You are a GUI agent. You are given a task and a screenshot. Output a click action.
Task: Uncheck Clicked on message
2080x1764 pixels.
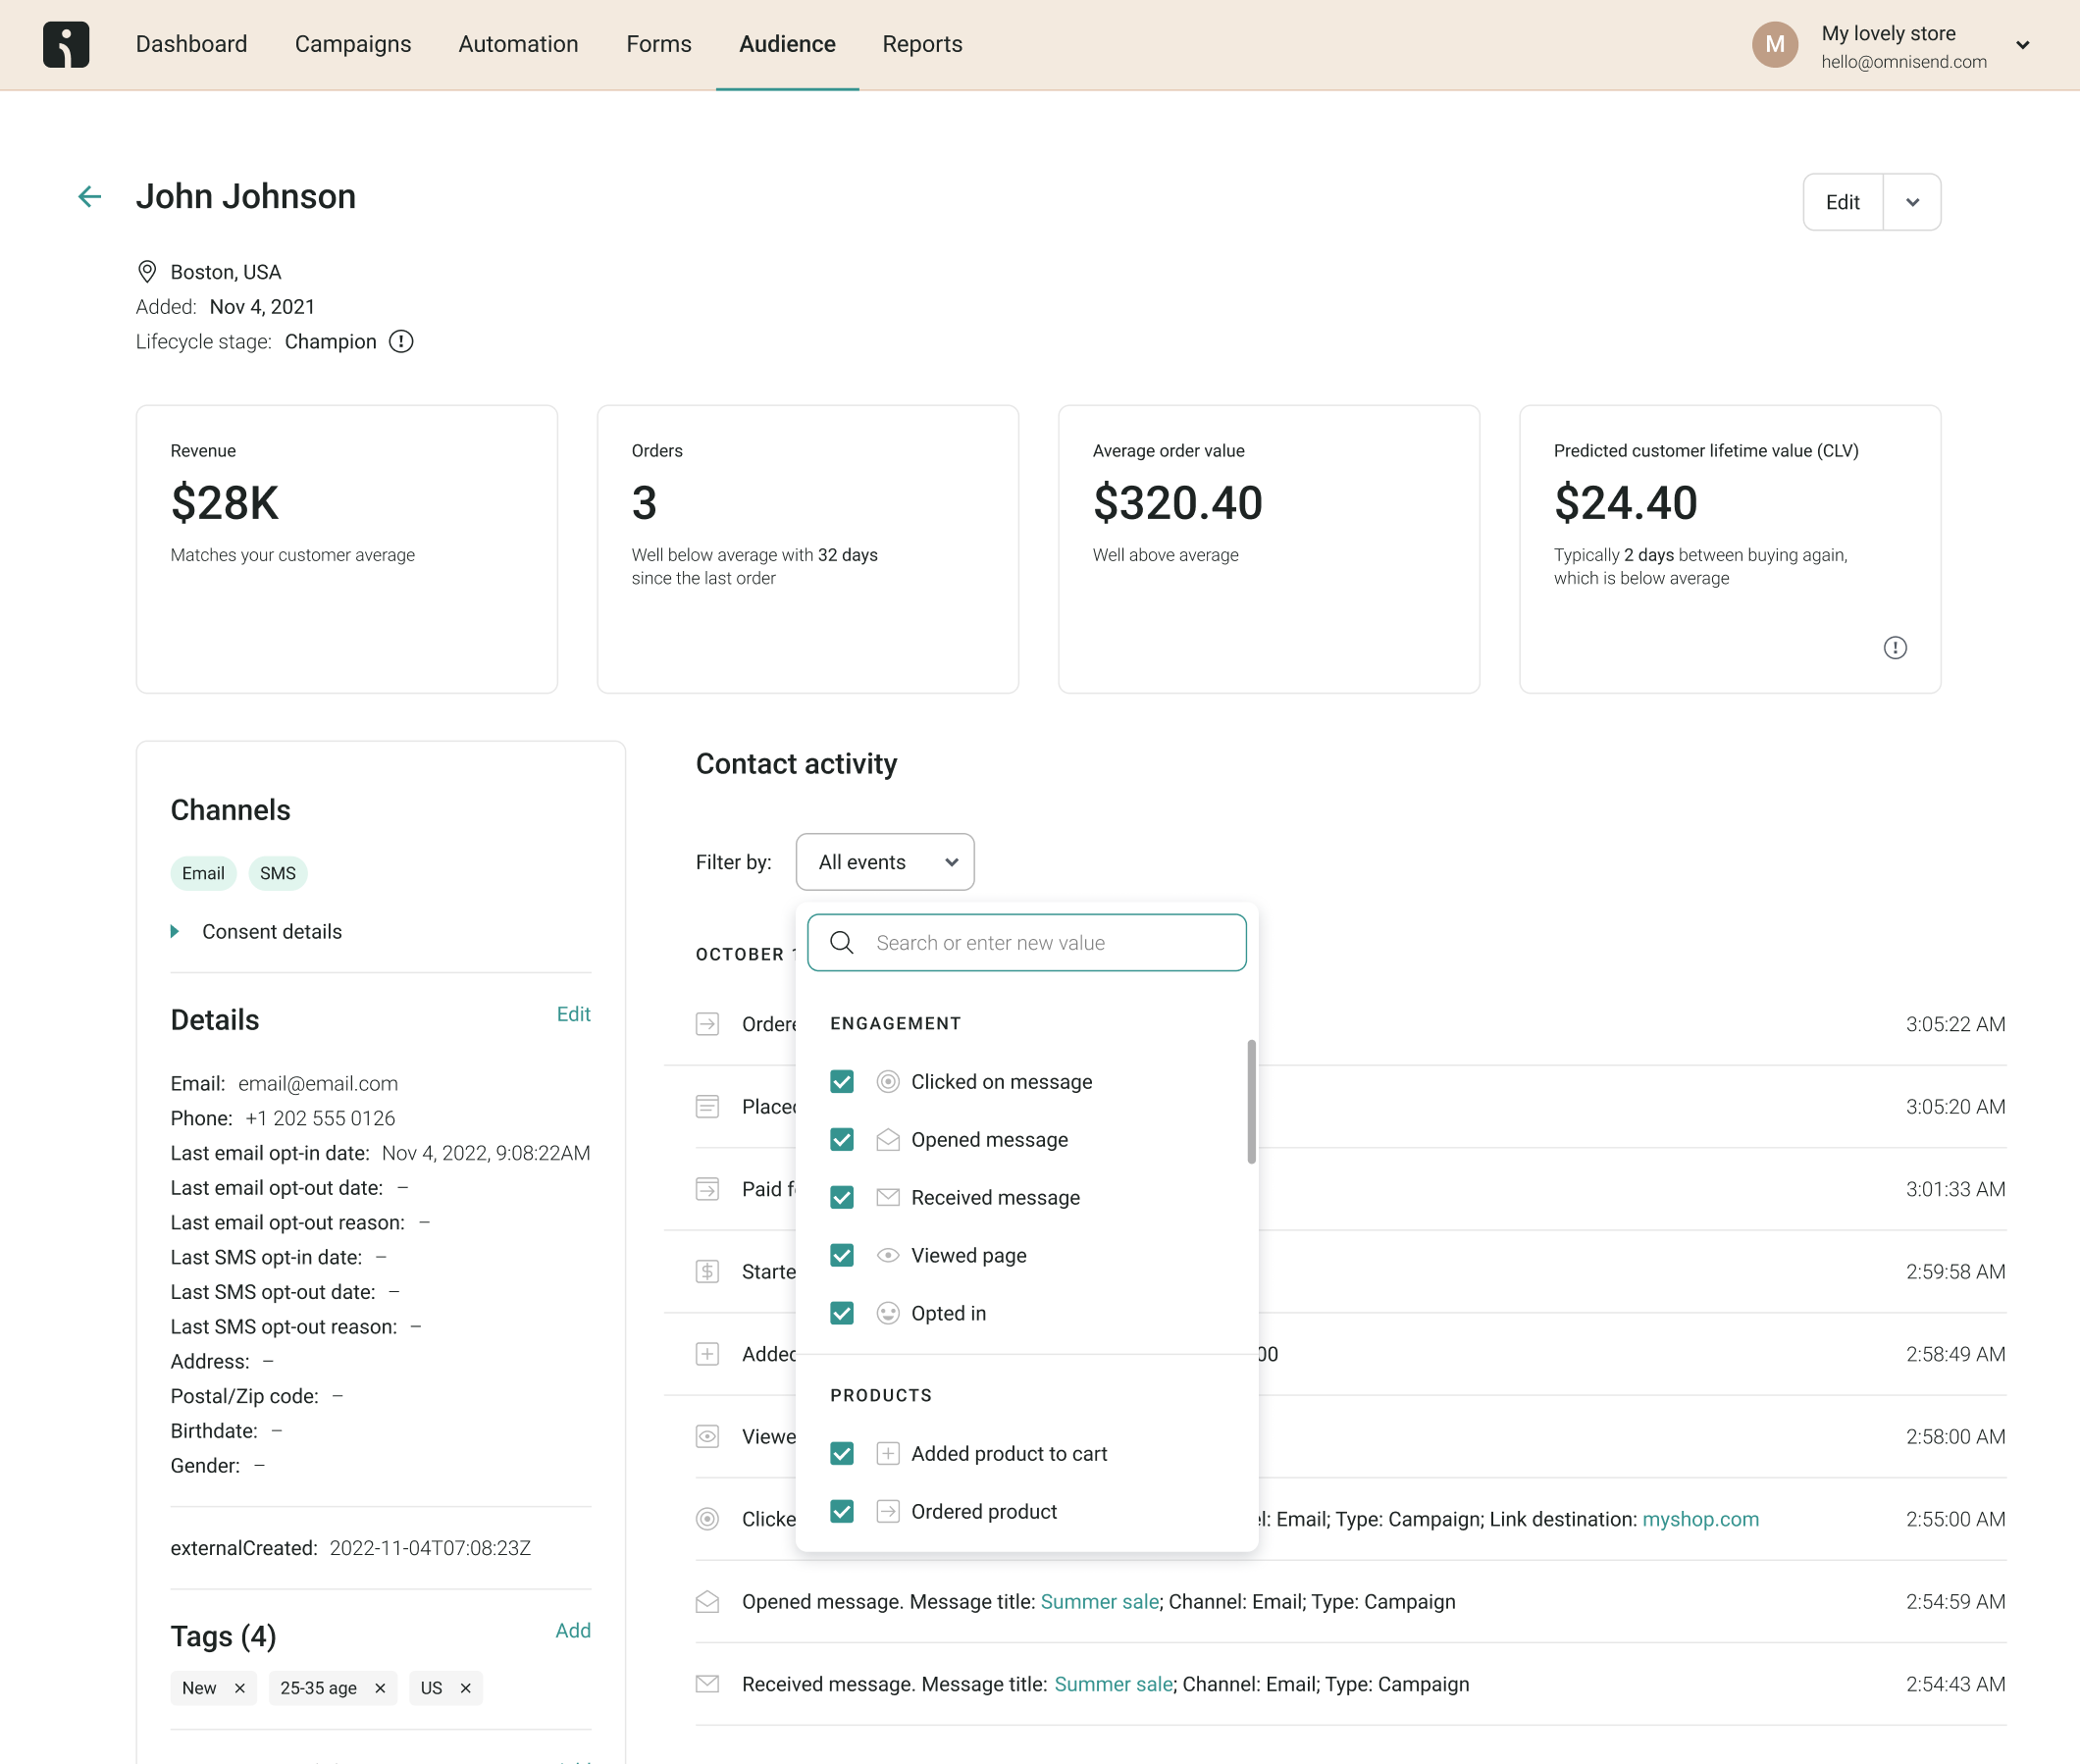click(x=842, y=1082)
